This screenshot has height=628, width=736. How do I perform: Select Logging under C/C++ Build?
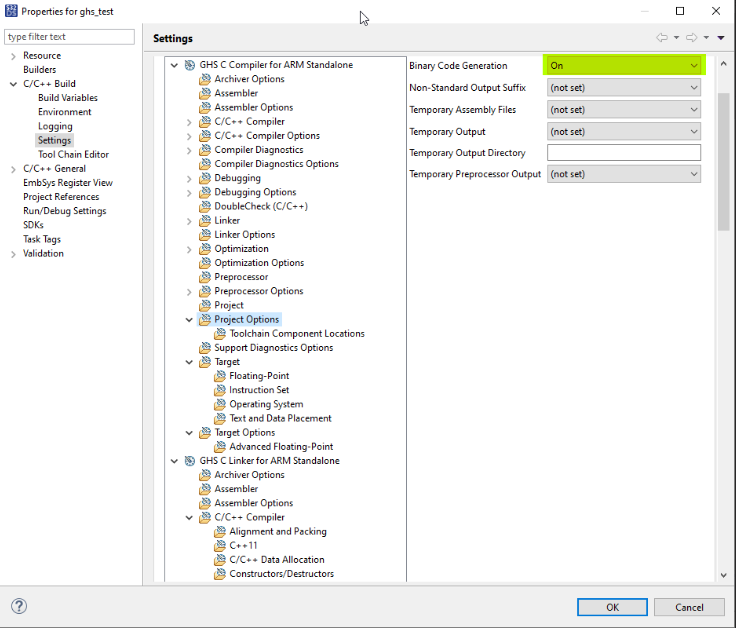[55, 126]
